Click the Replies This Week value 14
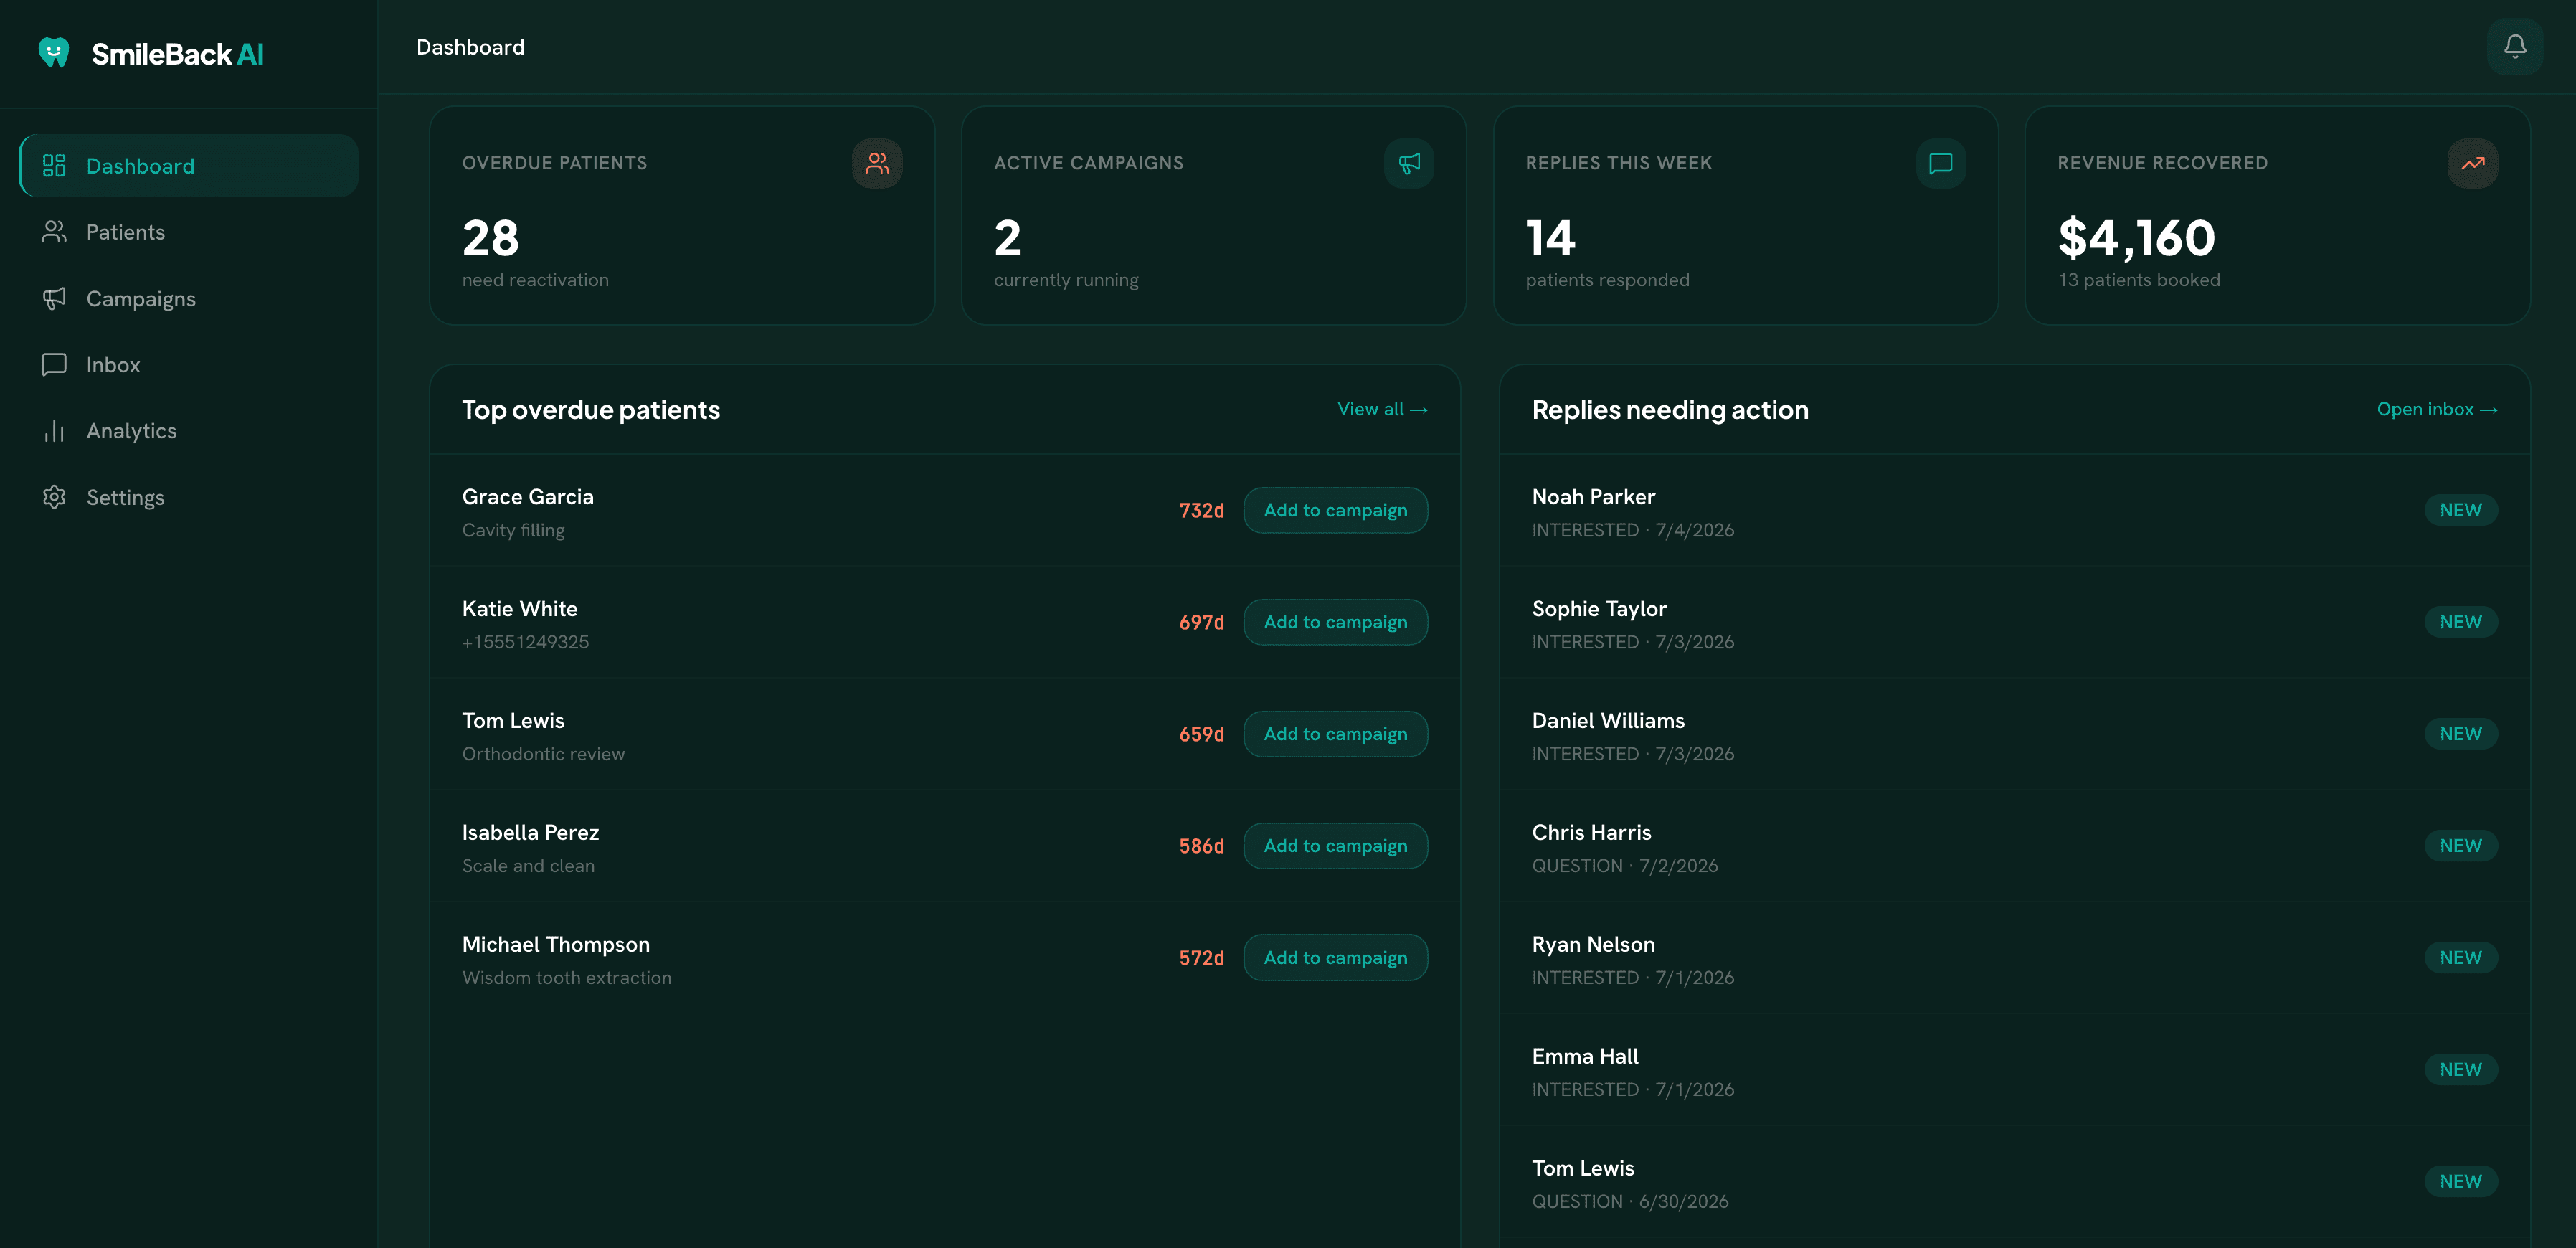 (1550, 238)
